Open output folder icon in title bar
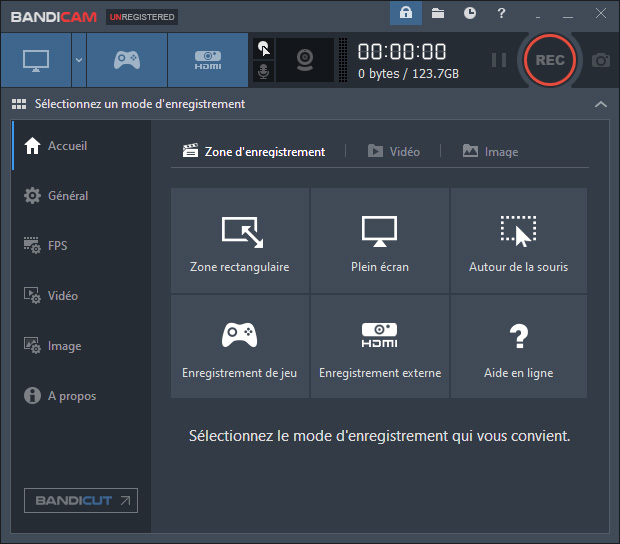This screenshot has height=544, width=620. 438,13
